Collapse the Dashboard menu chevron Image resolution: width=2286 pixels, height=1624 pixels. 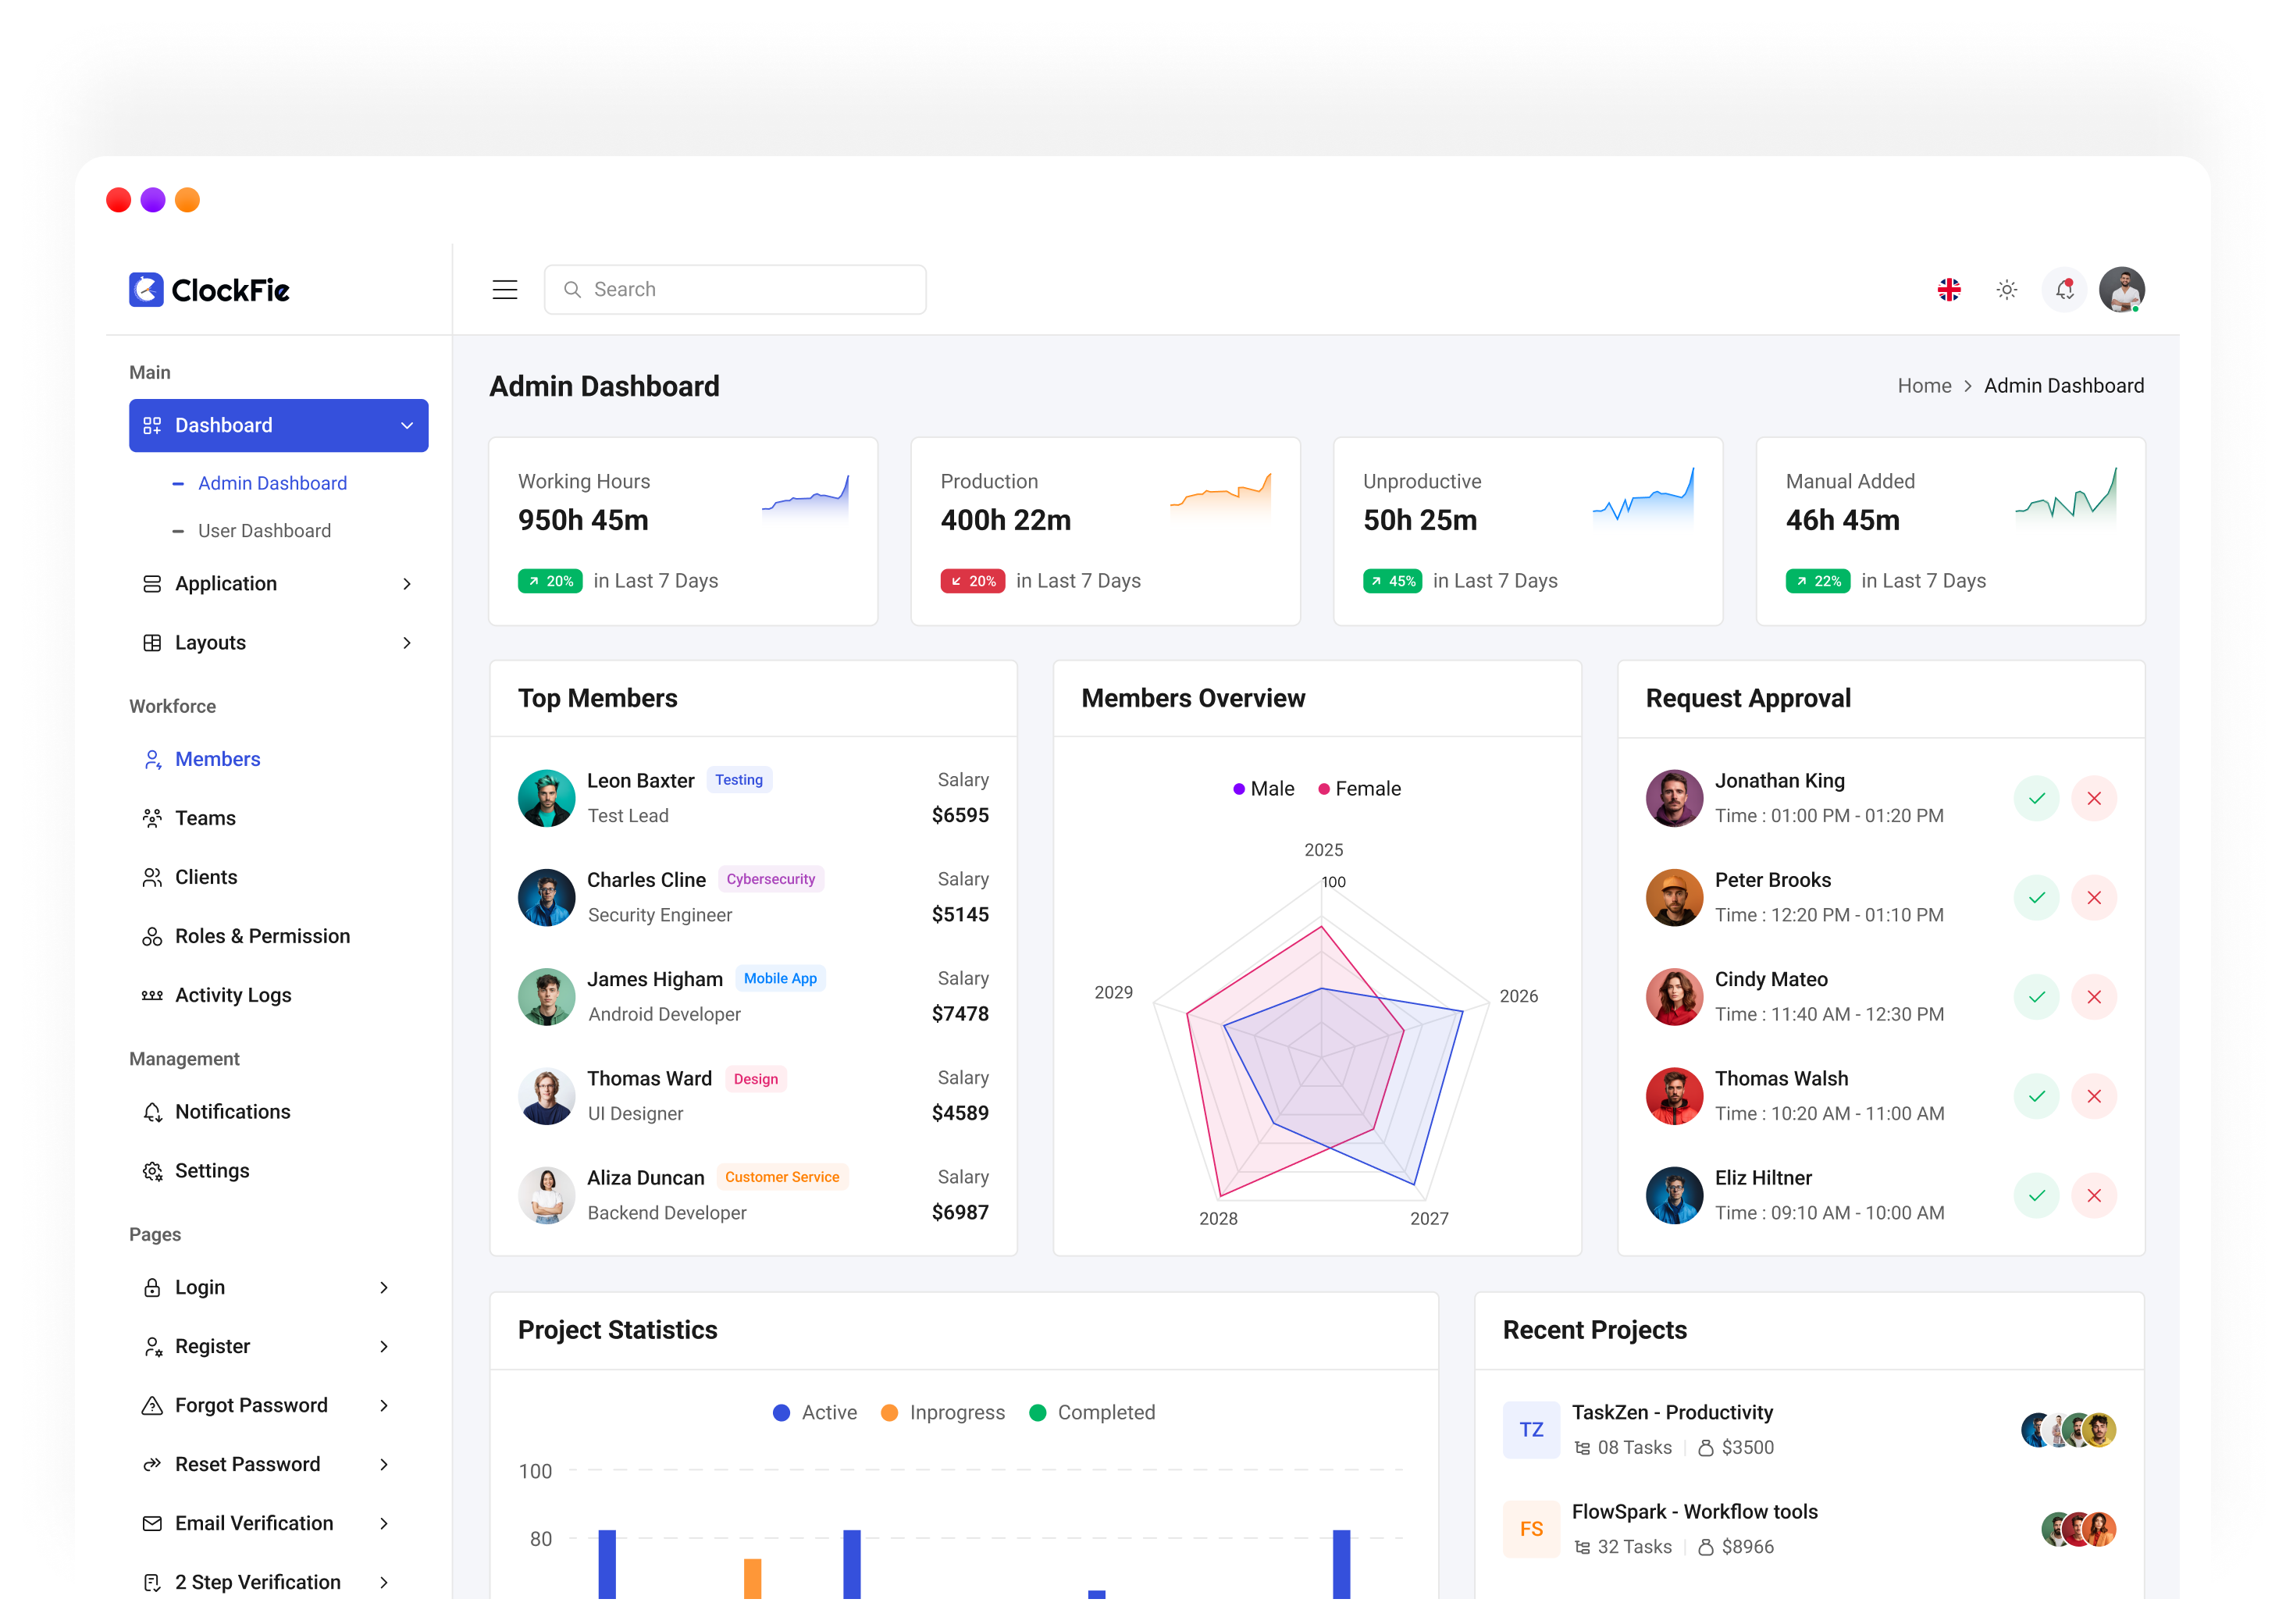coord(407,426)
